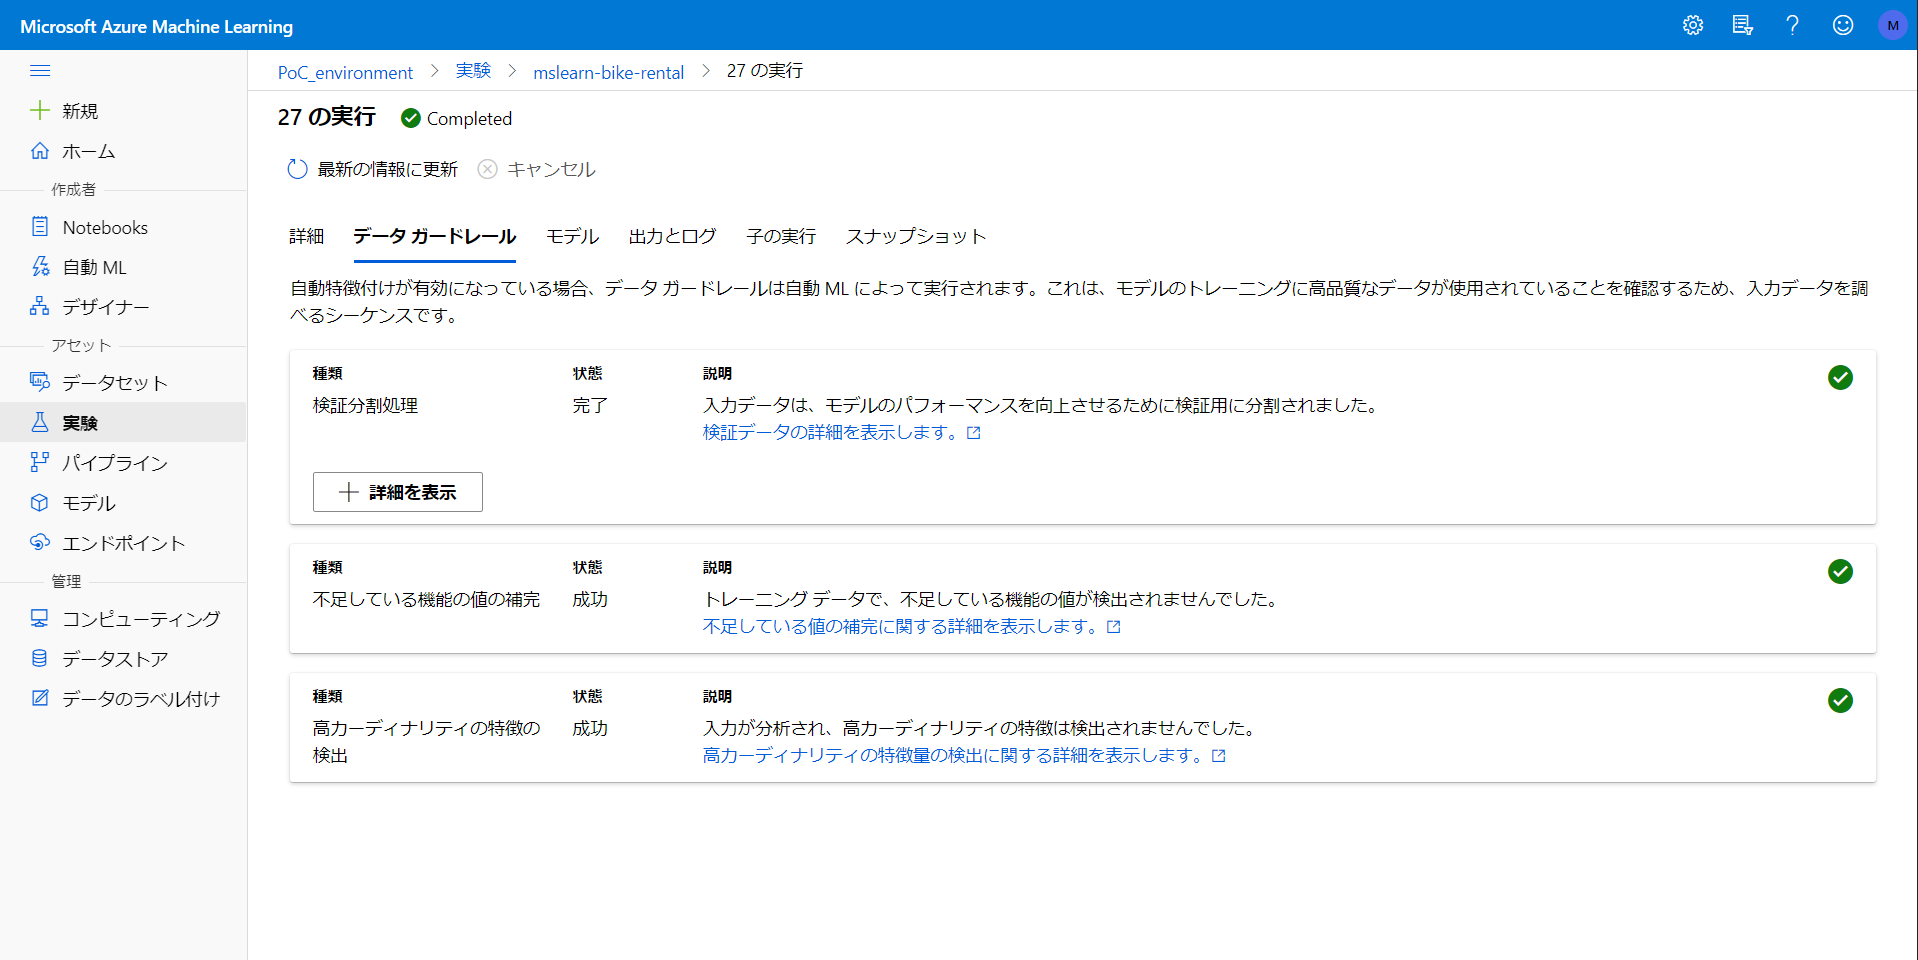The width and height of the screenshot is (1918, 960).
Task: Click the データストア database icon
Action: tap(40, 658)
